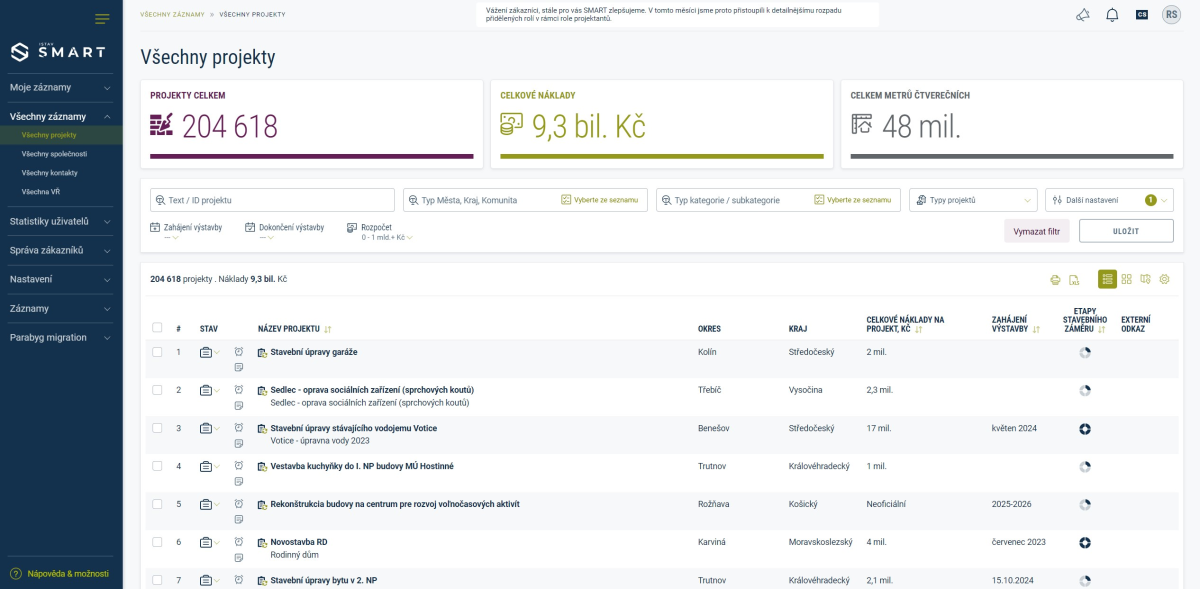Expand Statistiky uživatelů in the sidebar
The image size is (1200, 589).
61,221
